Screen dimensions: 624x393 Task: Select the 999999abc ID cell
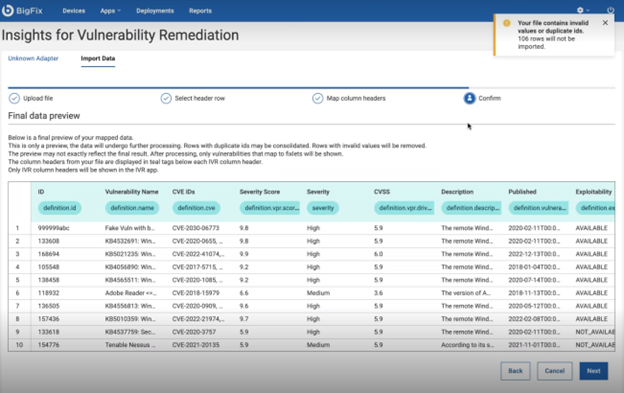(53, 228)
